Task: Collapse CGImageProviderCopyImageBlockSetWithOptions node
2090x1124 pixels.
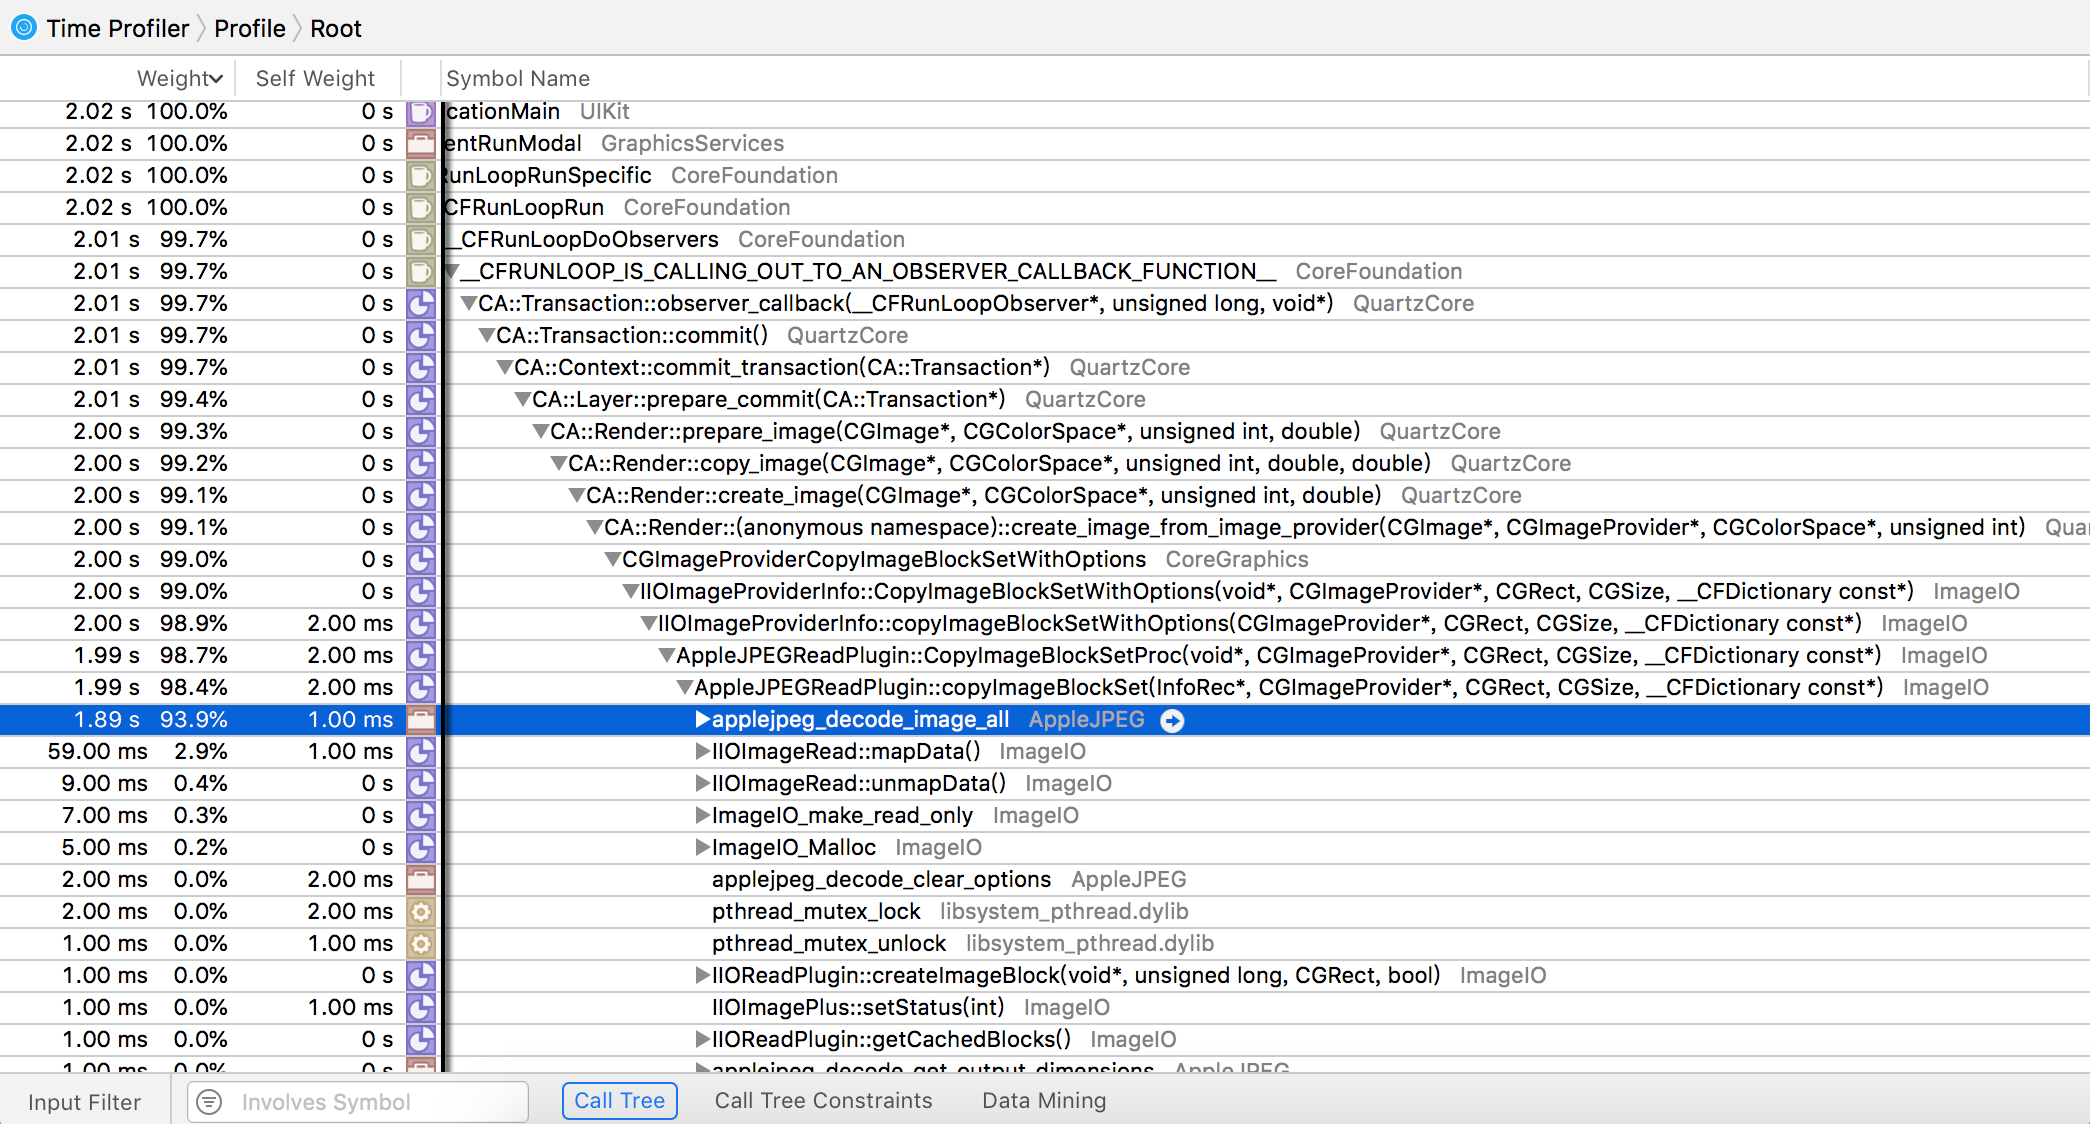Action: (x=612, y=560)
